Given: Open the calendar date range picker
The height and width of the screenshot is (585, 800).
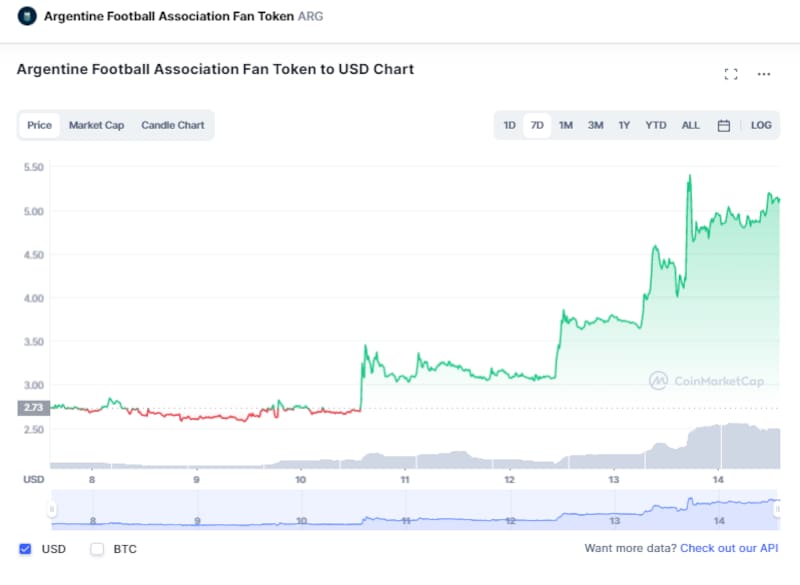Looking at the screenshot, I should coord(724,125).
